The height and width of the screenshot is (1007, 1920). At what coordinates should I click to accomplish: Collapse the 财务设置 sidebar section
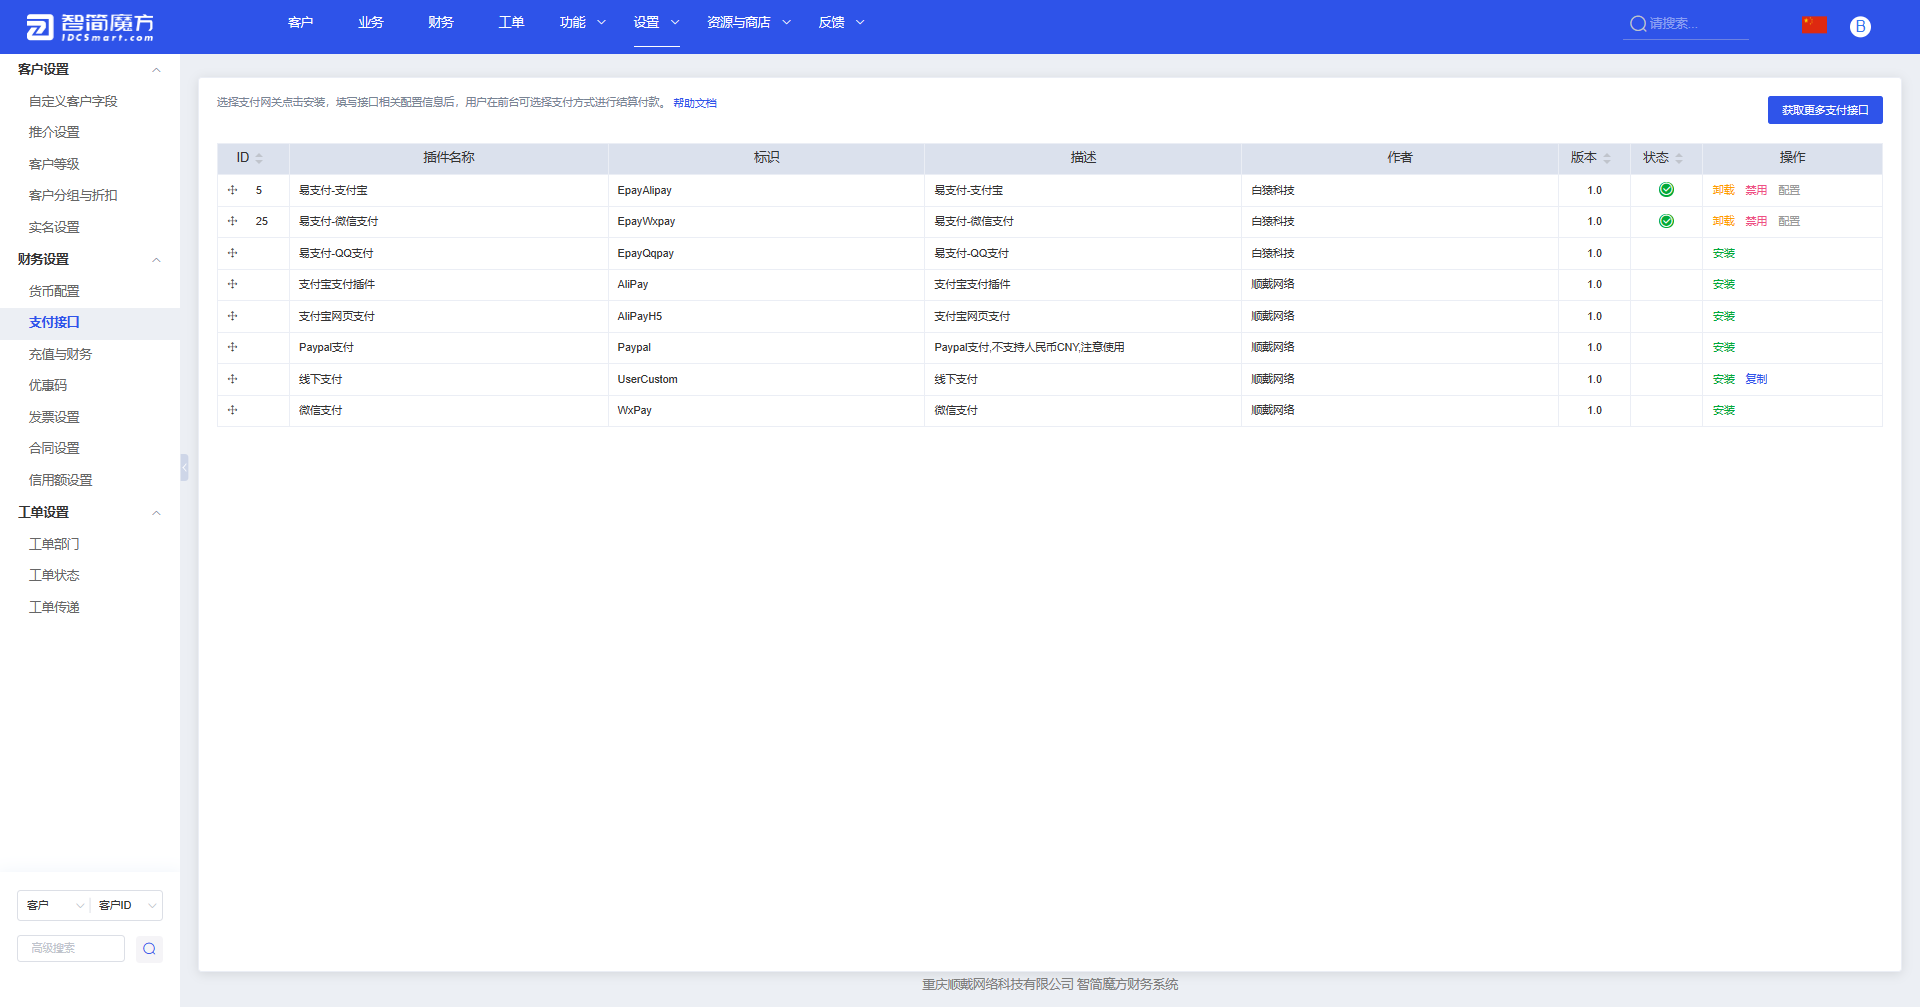coord(156,260)
